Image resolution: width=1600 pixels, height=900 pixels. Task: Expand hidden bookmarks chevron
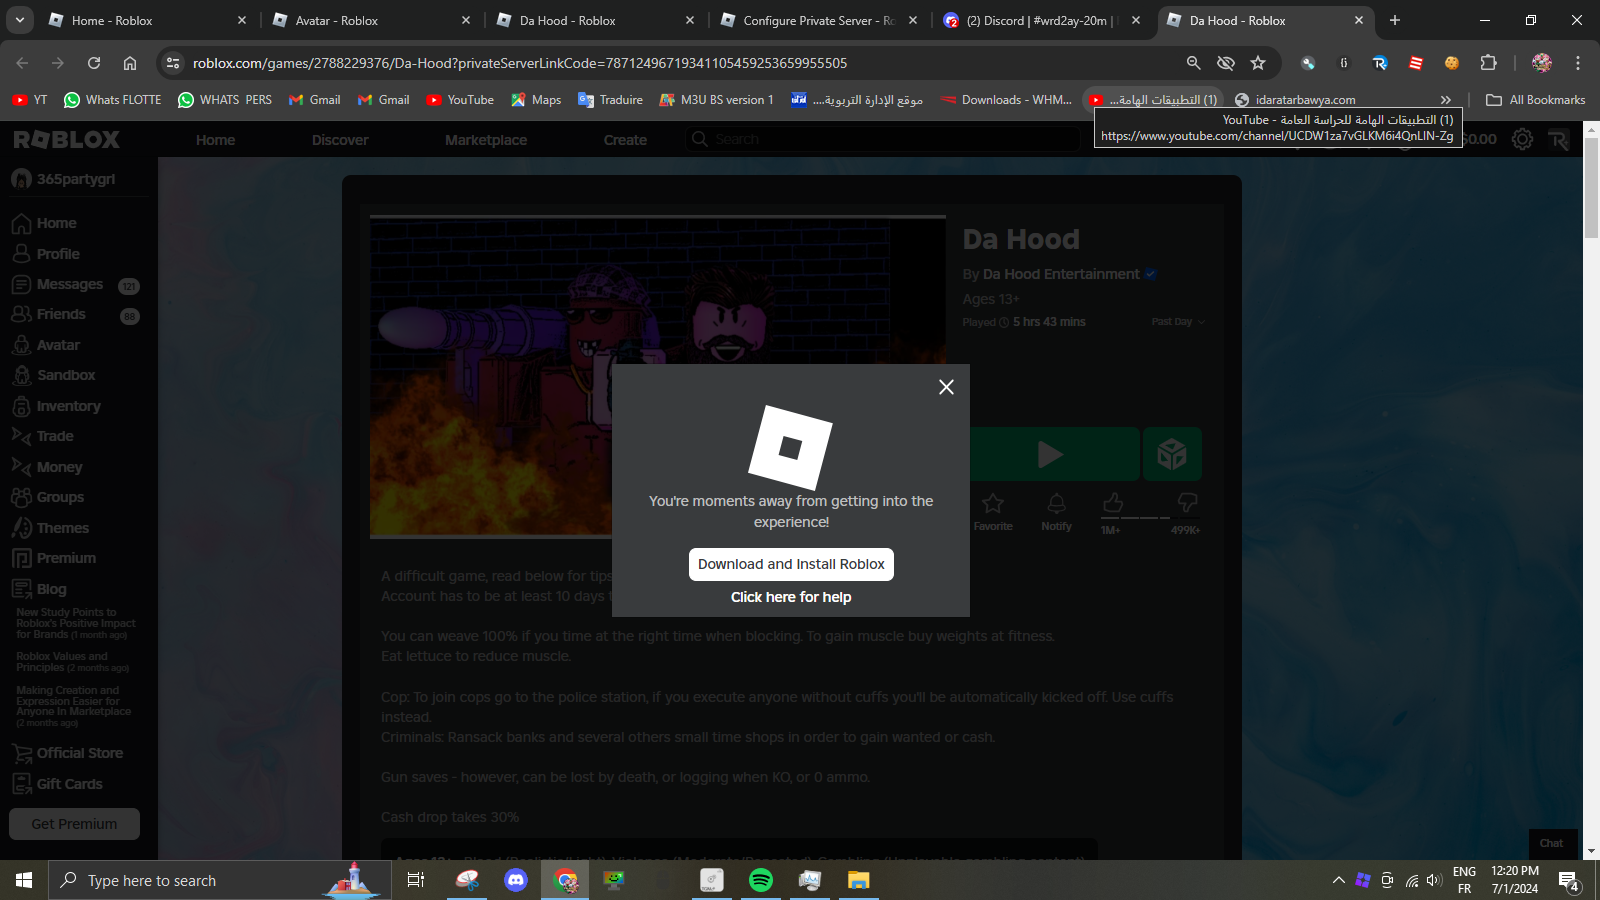tap(1445, 100)
